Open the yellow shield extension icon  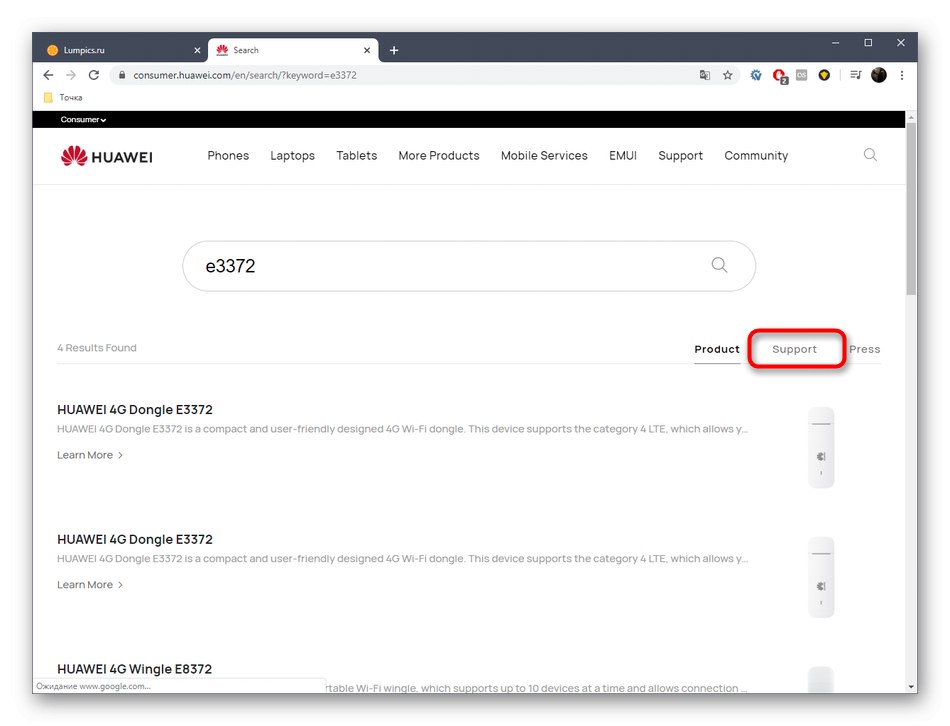[x=824, y=75]
